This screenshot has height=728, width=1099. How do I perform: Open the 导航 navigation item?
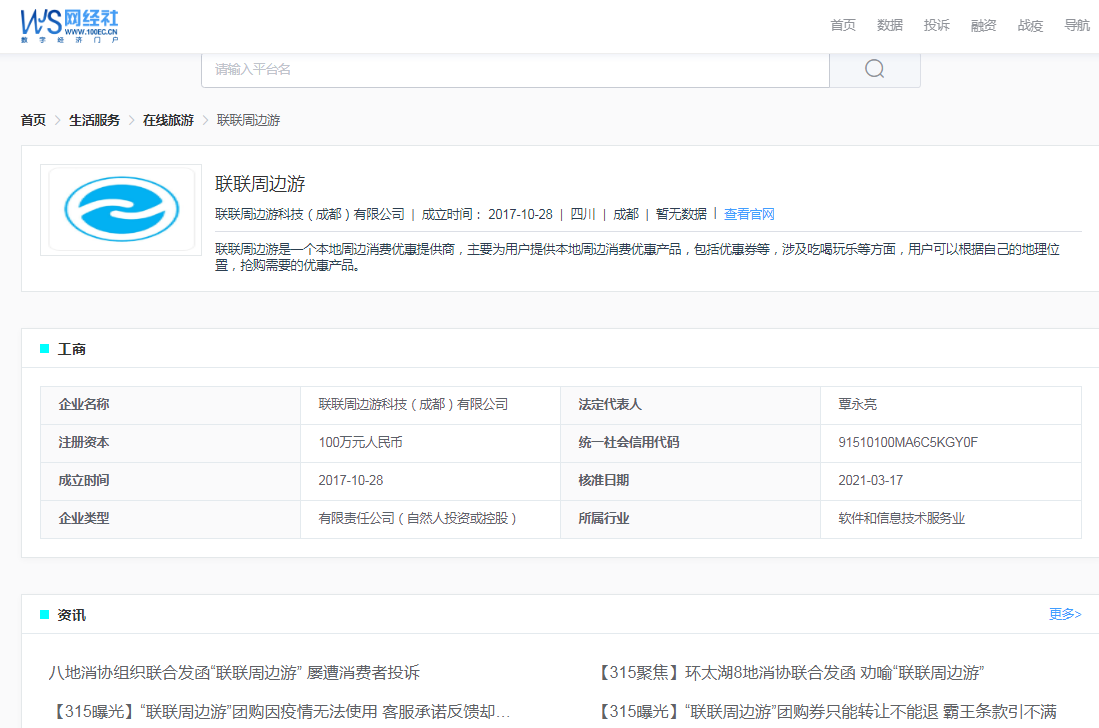pos(1077,25)
